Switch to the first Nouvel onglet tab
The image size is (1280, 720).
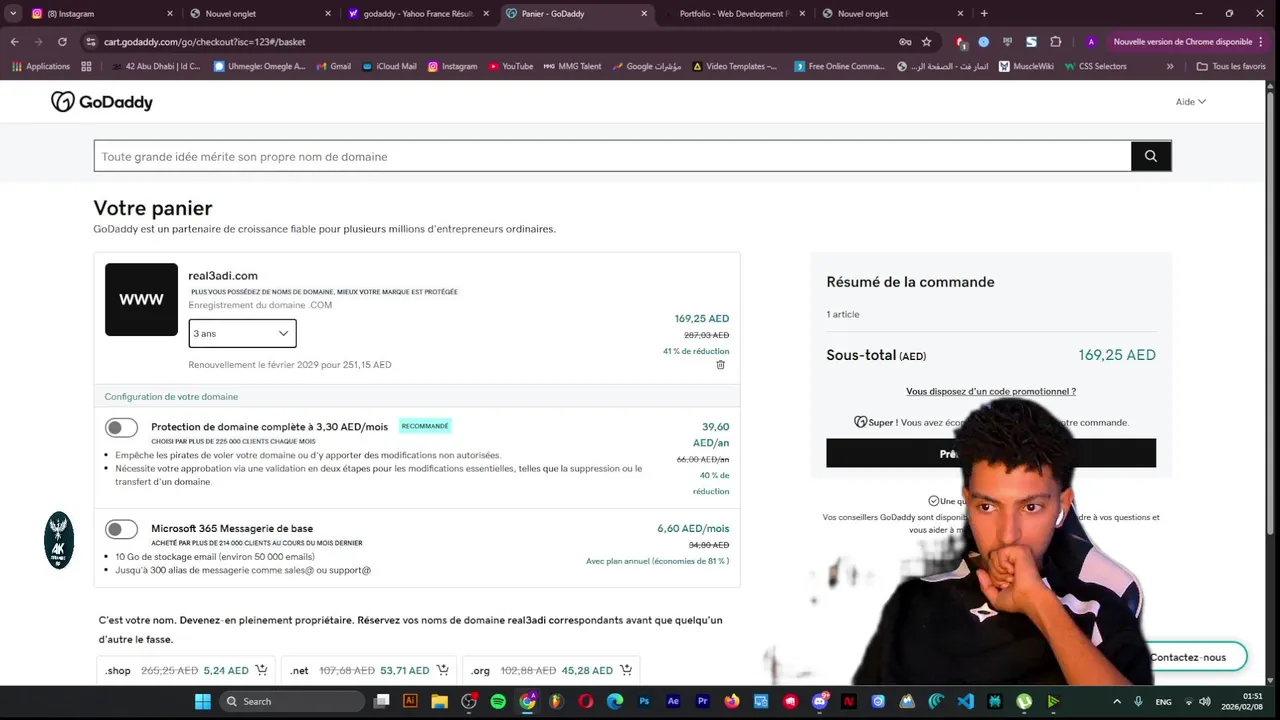pyautogui.click(x=260, y=14)
